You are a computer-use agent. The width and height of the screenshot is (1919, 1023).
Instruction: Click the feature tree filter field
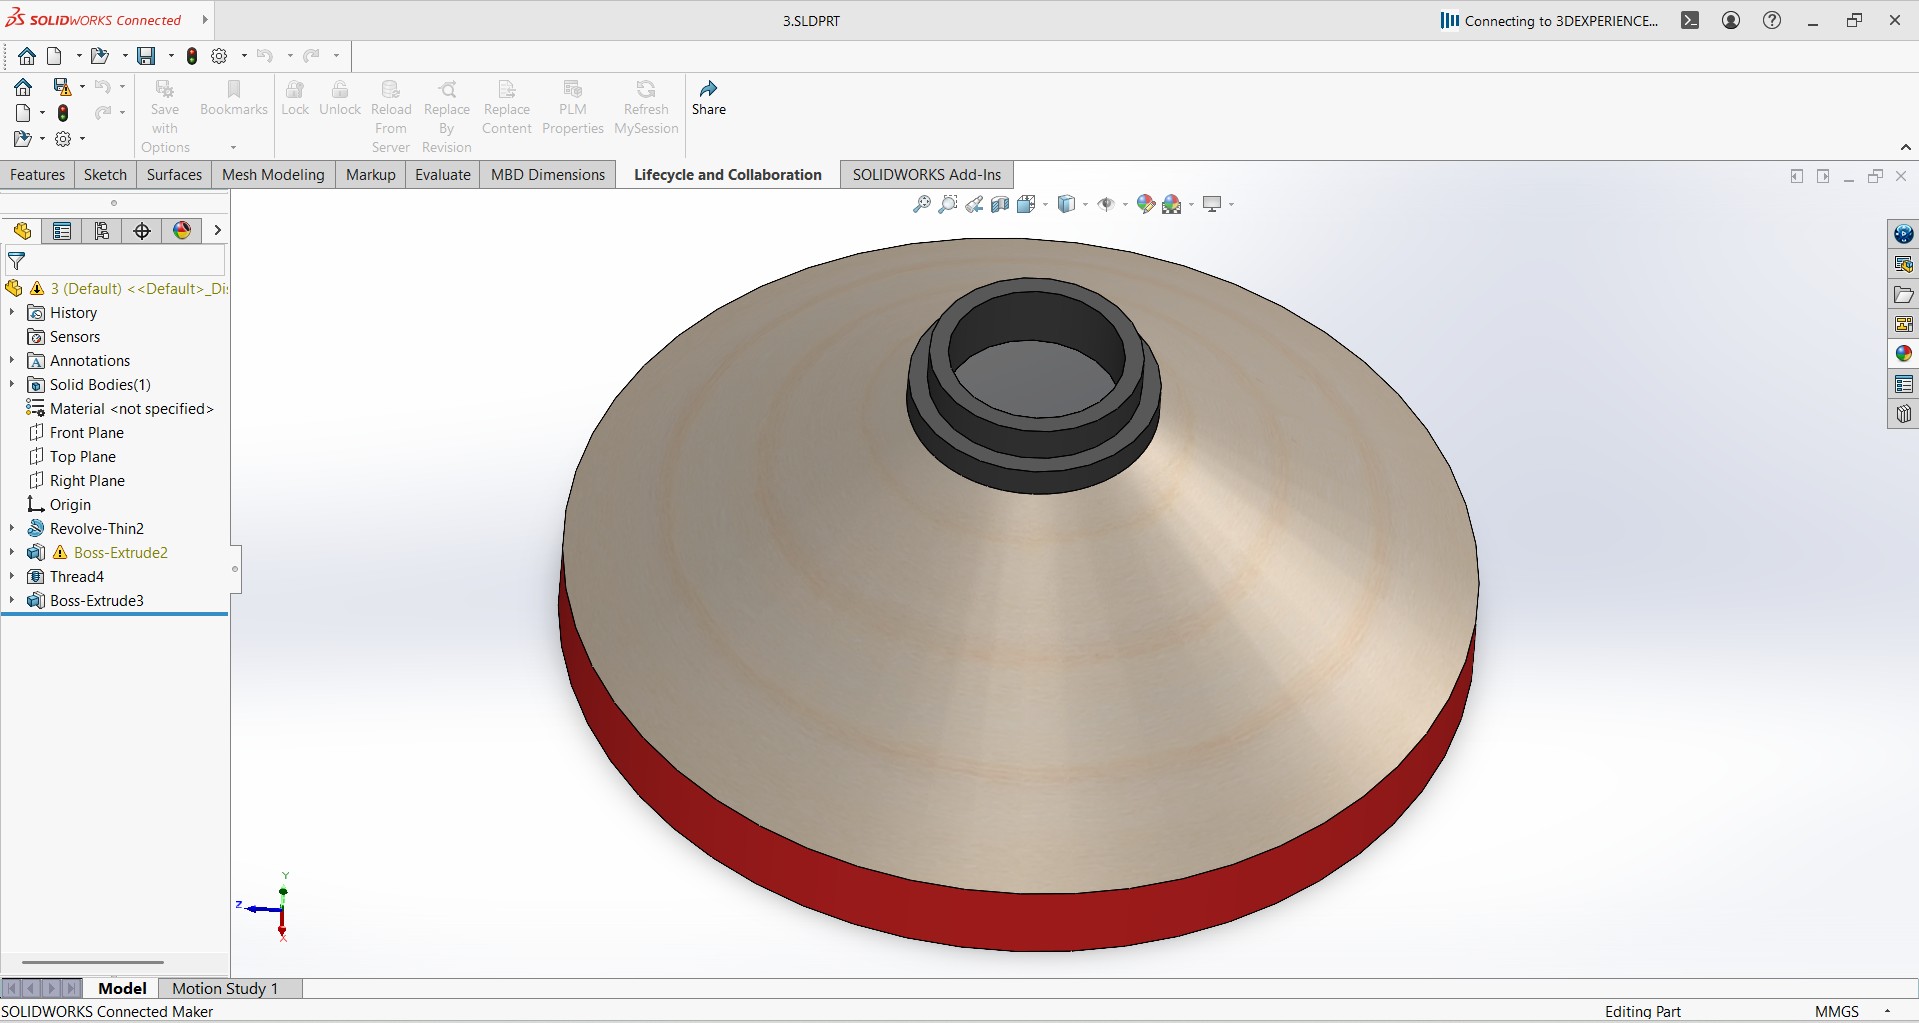(x=115, y=262)
